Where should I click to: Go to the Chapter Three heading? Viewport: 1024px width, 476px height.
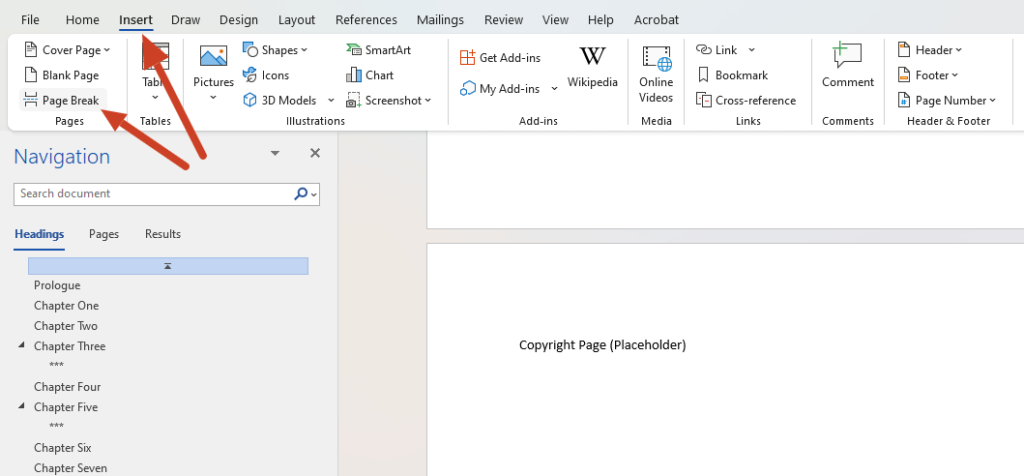tap(70, 346)
